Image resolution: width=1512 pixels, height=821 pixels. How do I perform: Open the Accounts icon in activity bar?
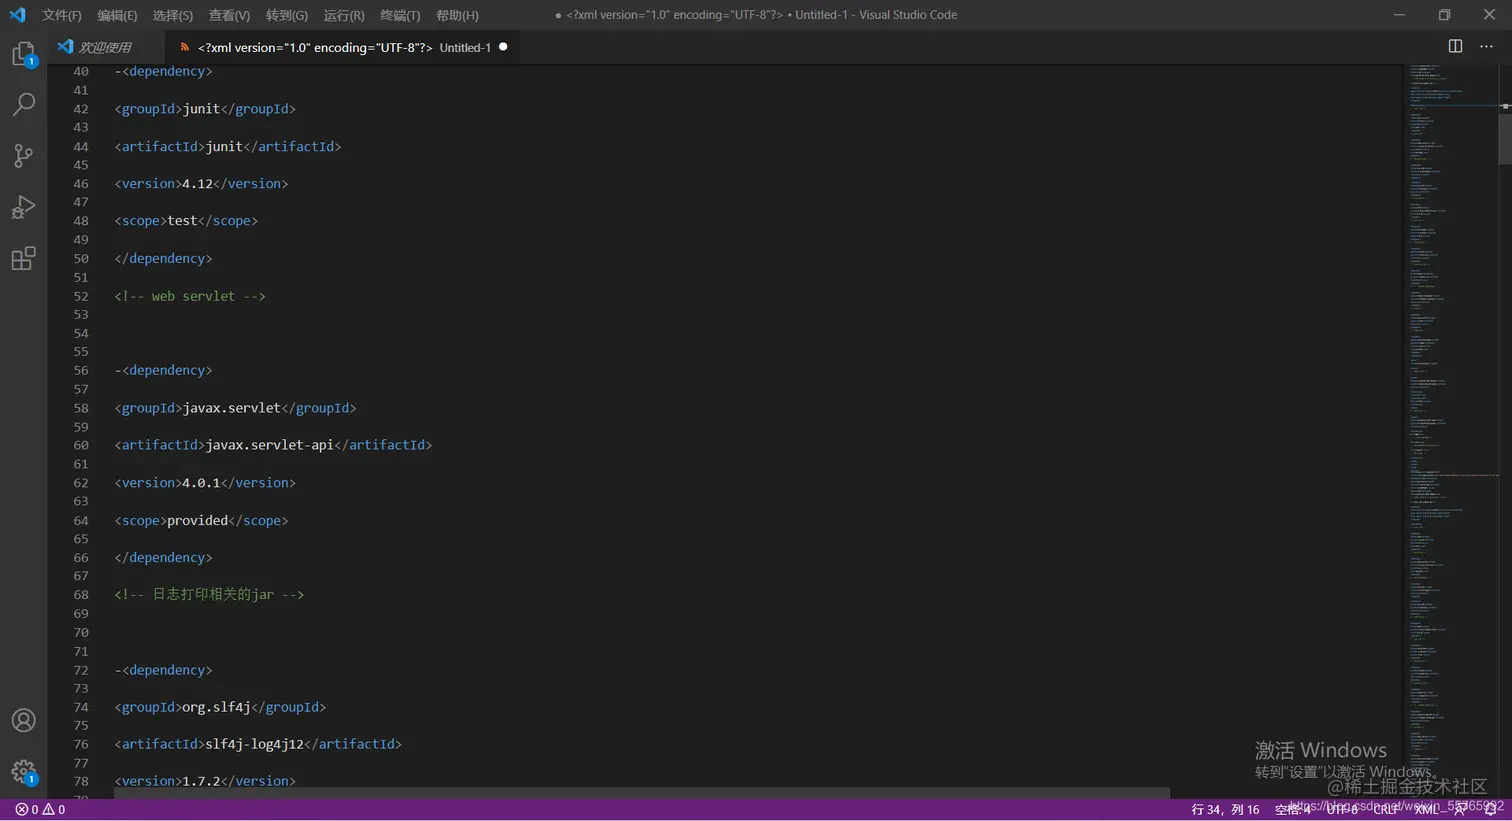tap(23, 721)
